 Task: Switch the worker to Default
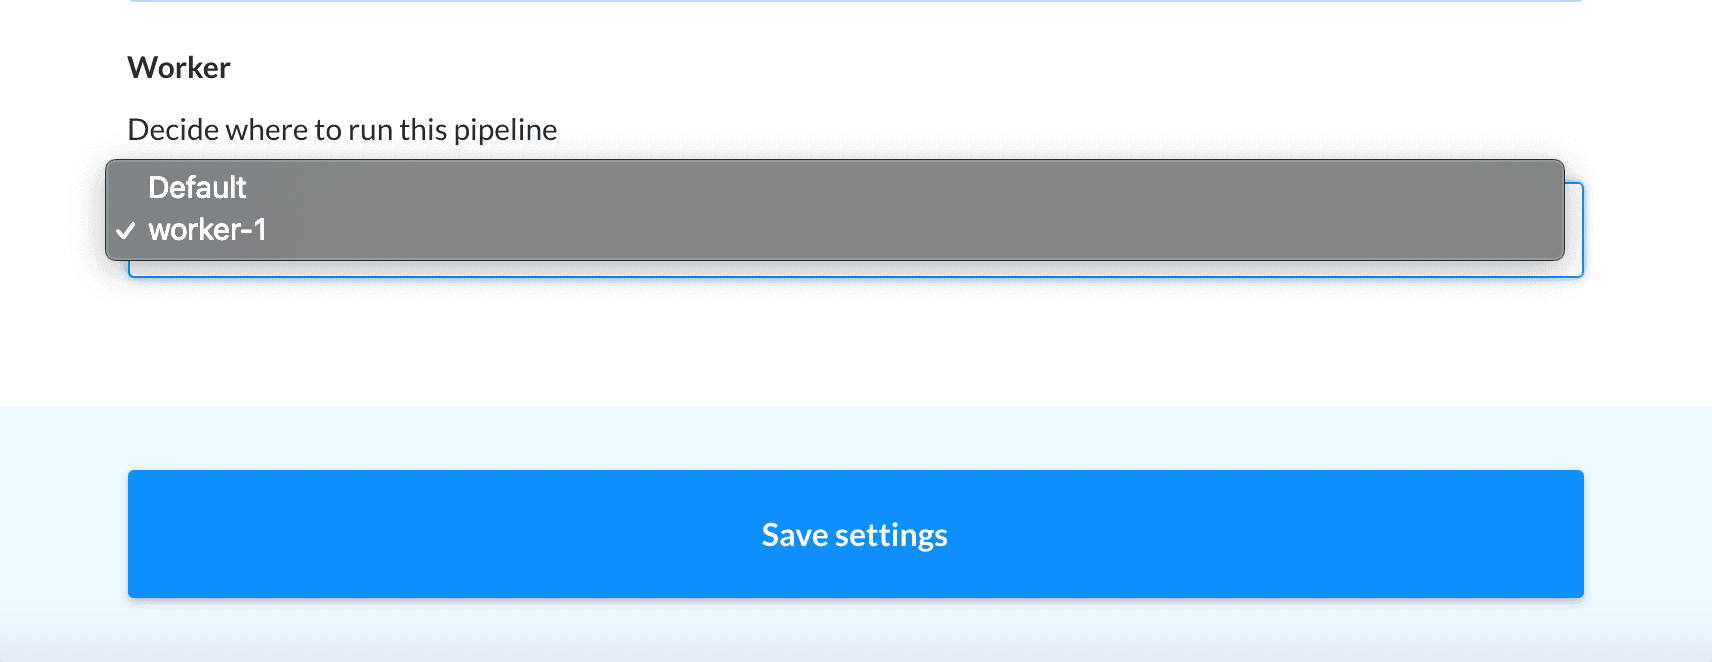[x=197, y=188]
